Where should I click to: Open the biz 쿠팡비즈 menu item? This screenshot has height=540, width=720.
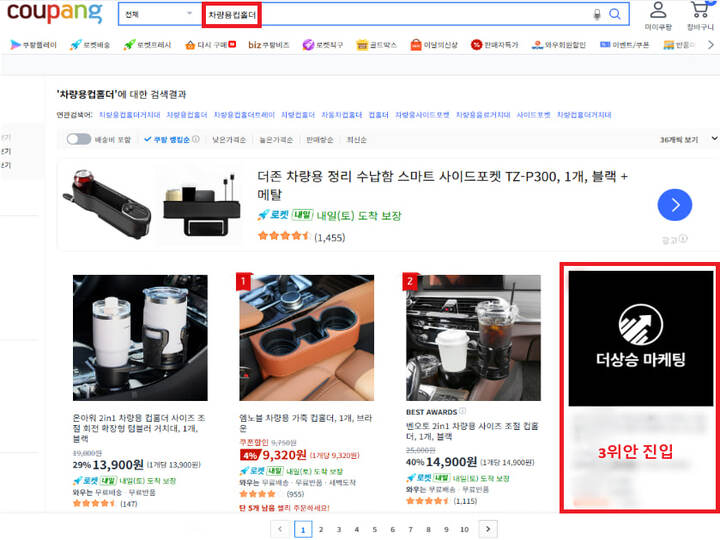click(268, 45)
